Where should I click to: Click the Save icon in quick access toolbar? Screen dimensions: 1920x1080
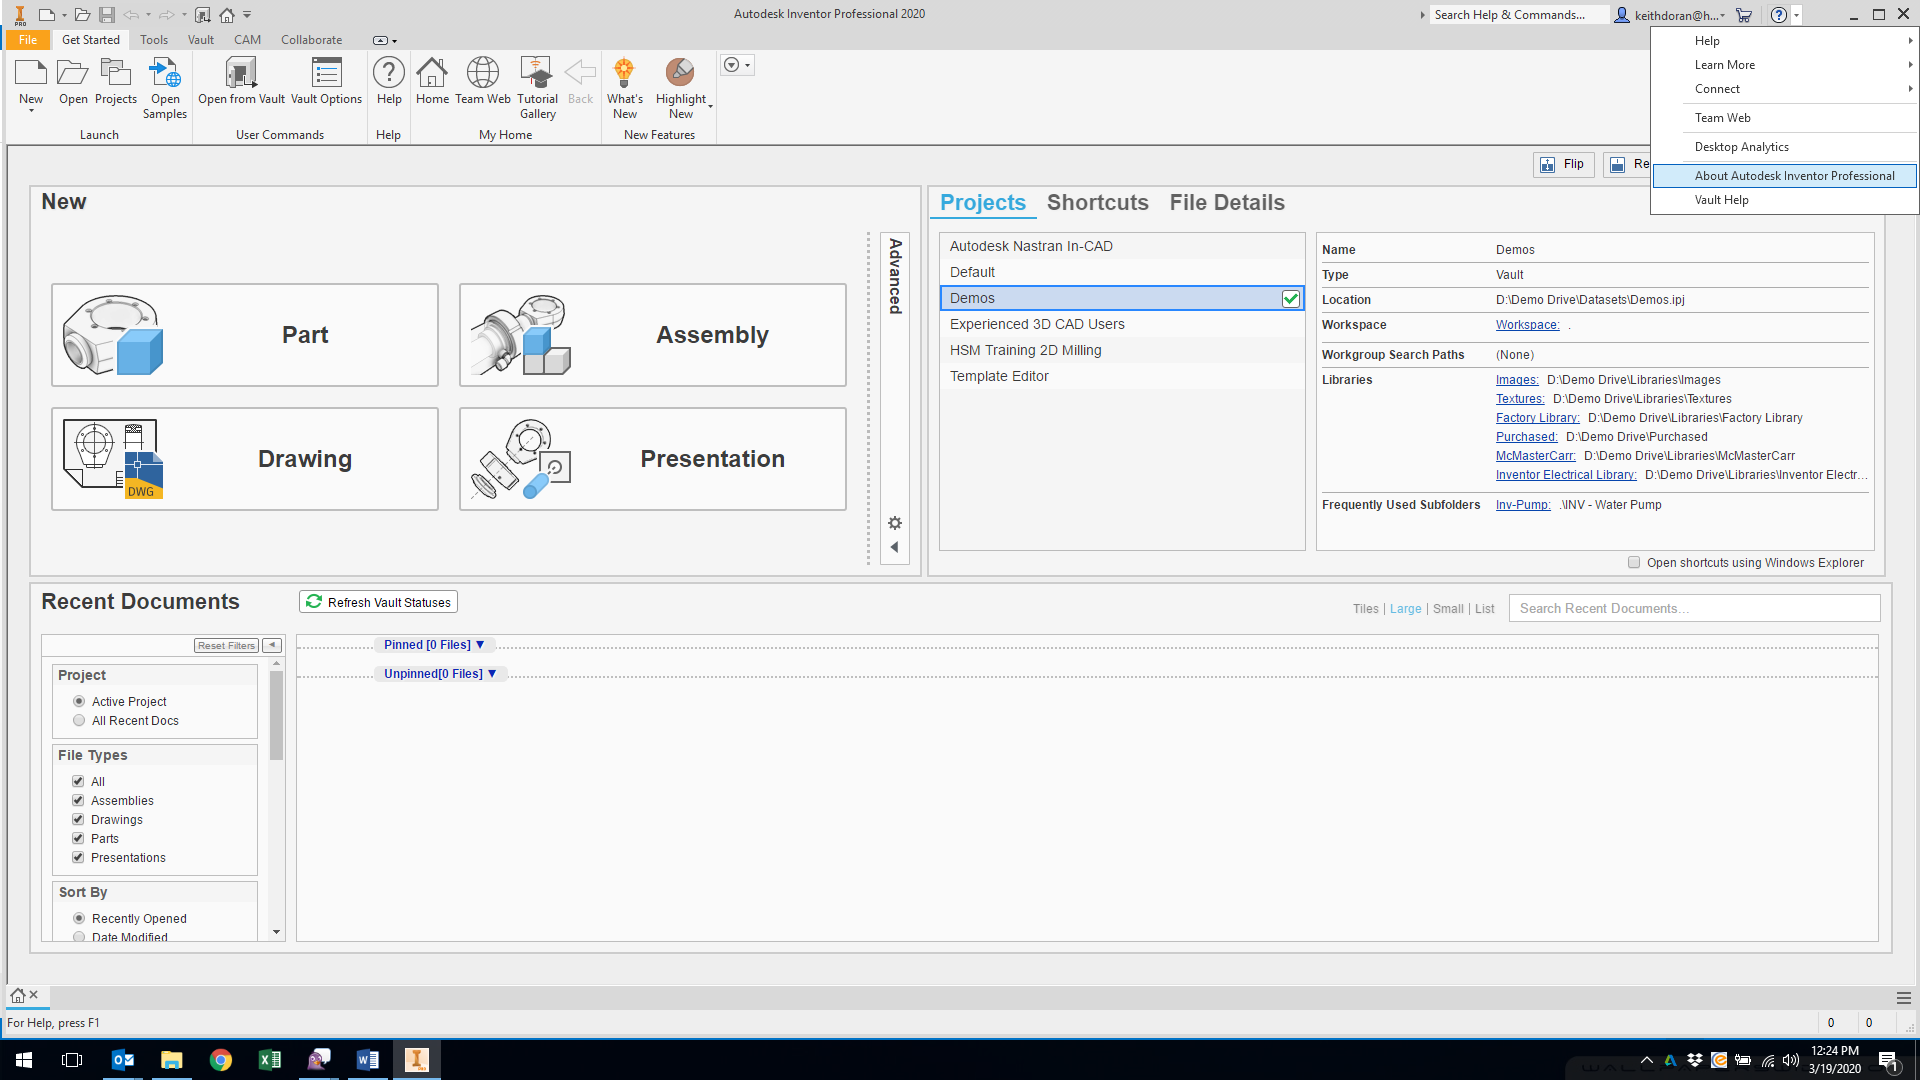(107, 15)
